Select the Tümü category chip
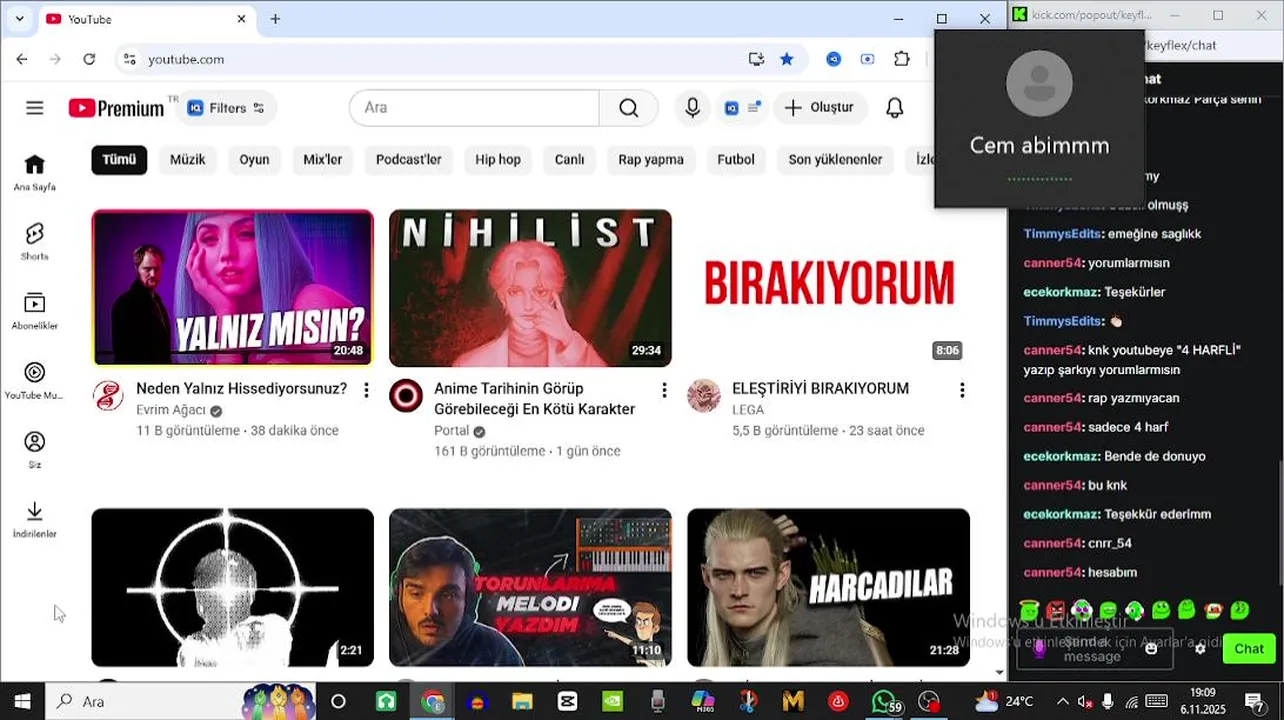This screenshot has width=1284, height=720. [119, 159]
